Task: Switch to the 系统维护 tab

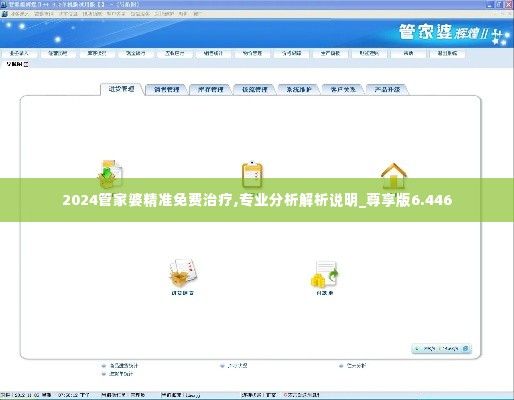Action: point(299,89)
